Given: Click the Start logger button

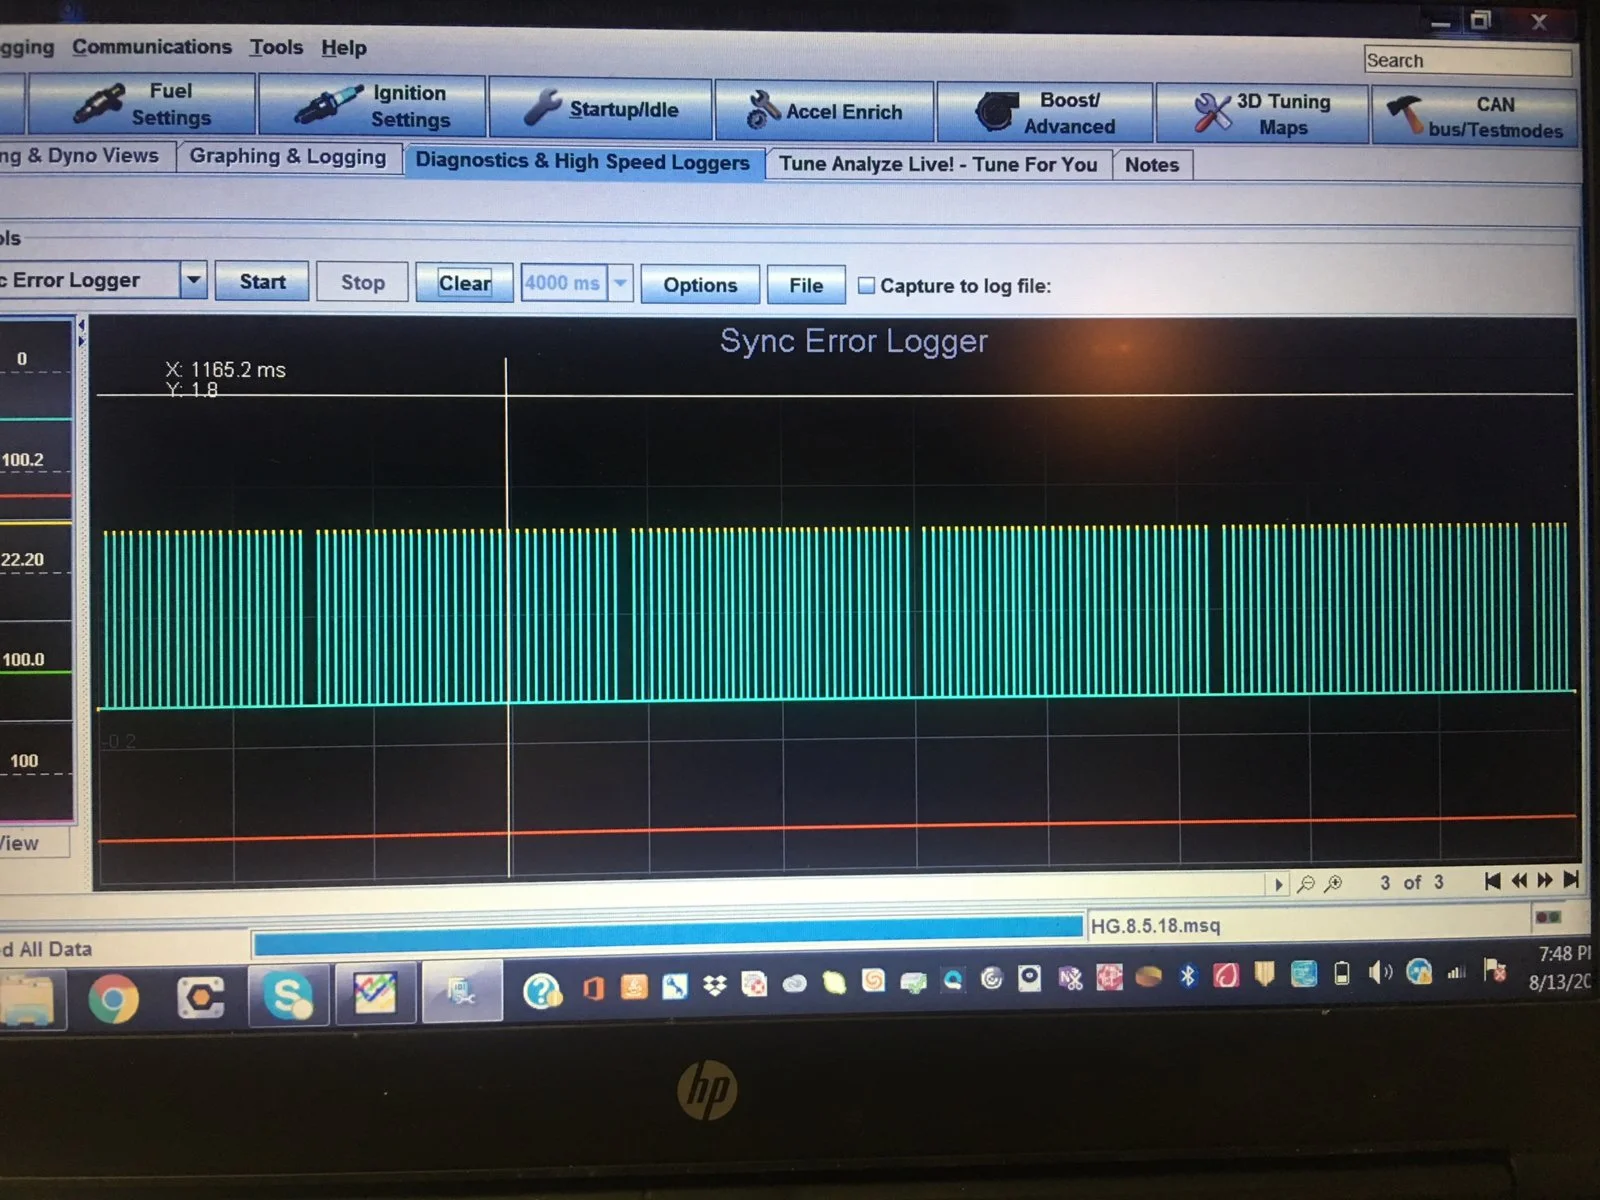Looking at the screenshot, I should tap(262, 282).
